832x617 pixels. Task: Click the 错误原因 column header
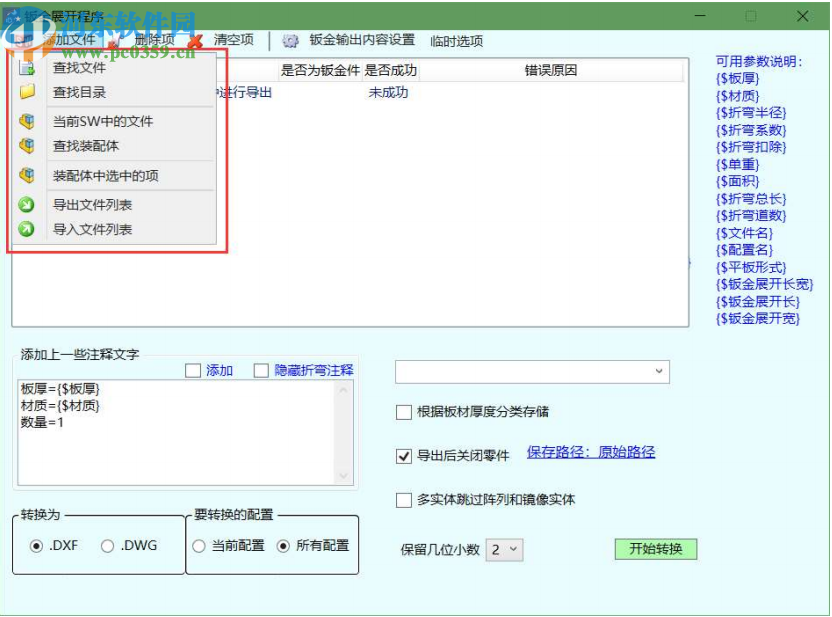click(x=550, y=71)
